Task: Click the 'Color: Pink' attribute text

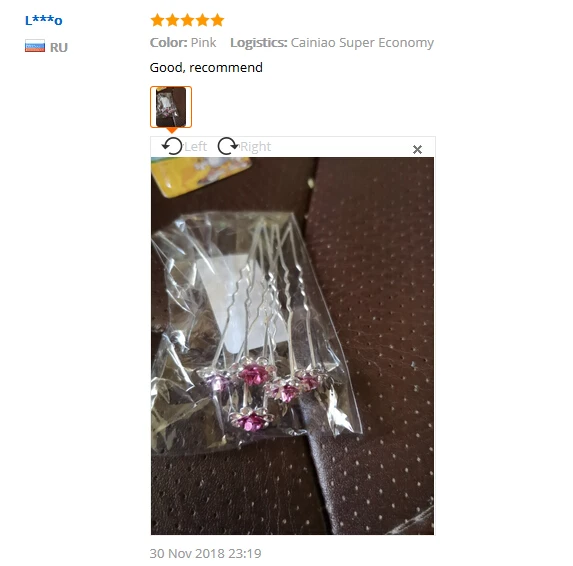Action: tap(183, 42)
